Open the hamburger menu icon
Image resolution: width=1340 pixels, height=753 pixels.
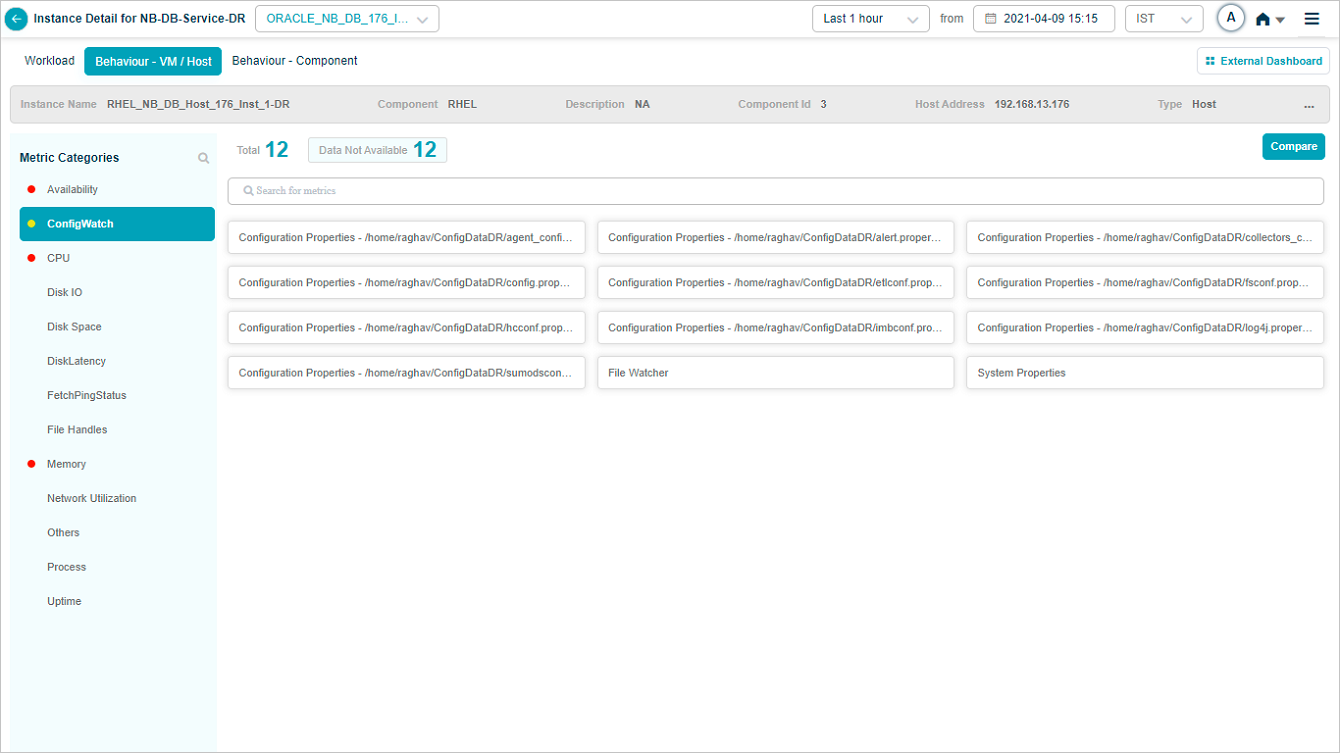pos(1311,19)
